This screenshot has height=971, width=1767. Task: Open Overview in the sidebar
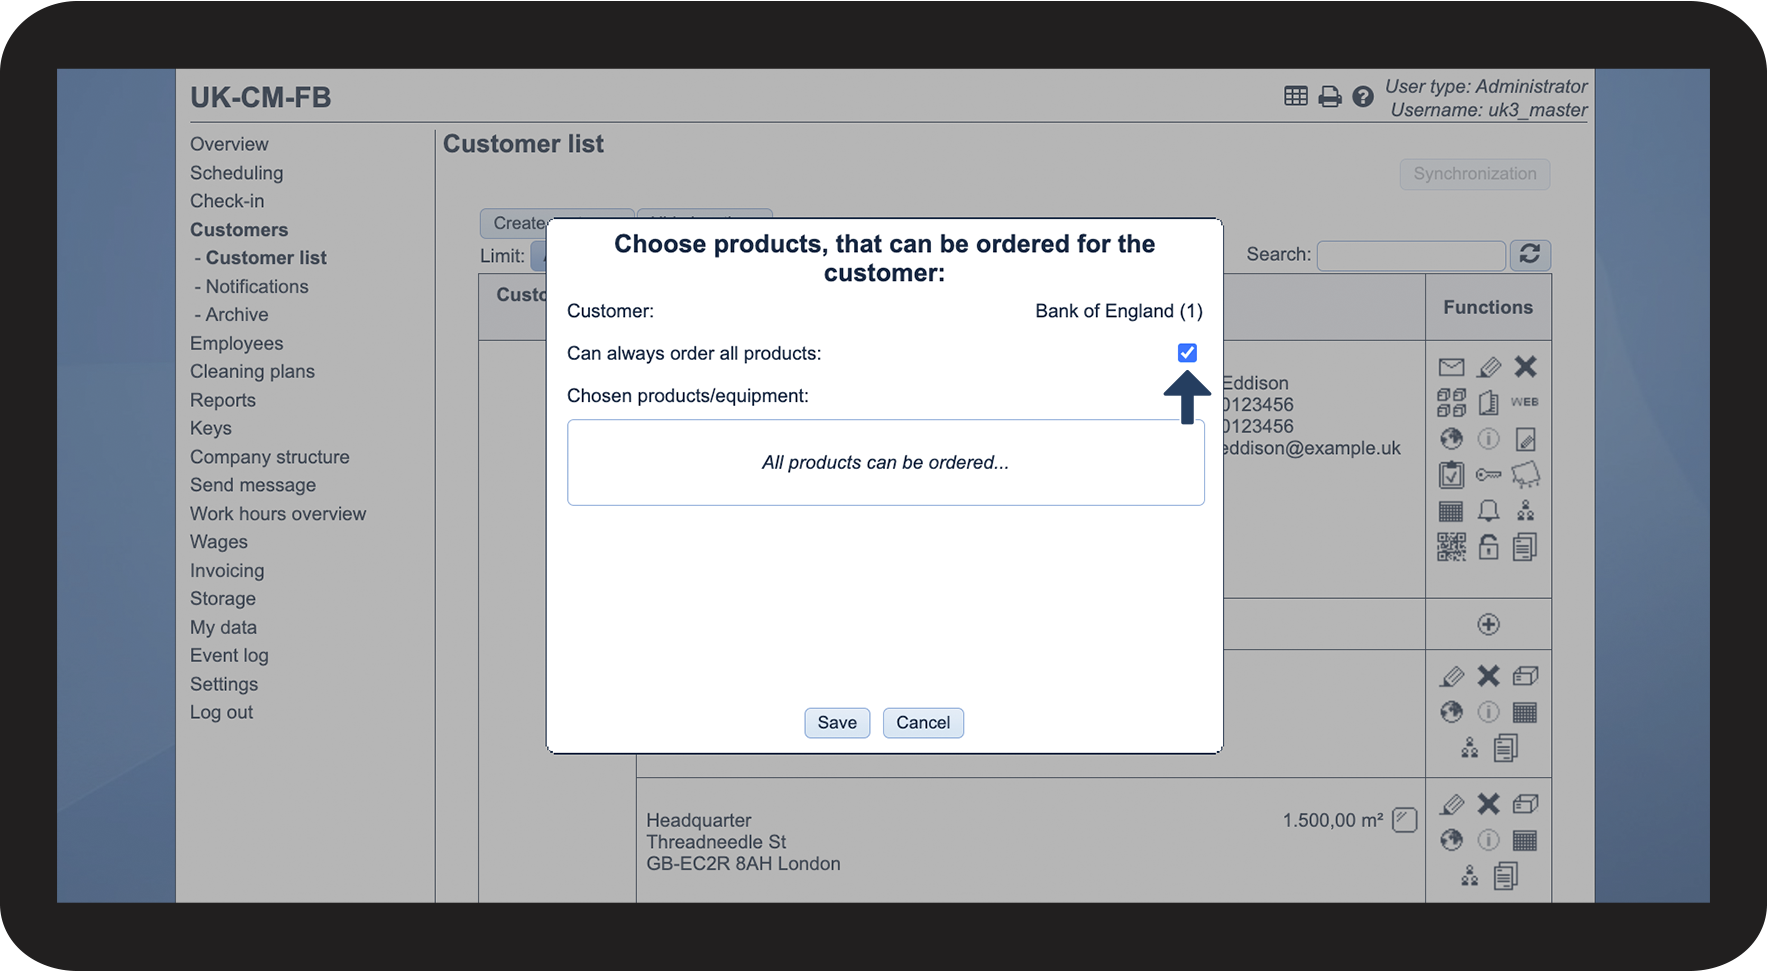click(229, 144)
